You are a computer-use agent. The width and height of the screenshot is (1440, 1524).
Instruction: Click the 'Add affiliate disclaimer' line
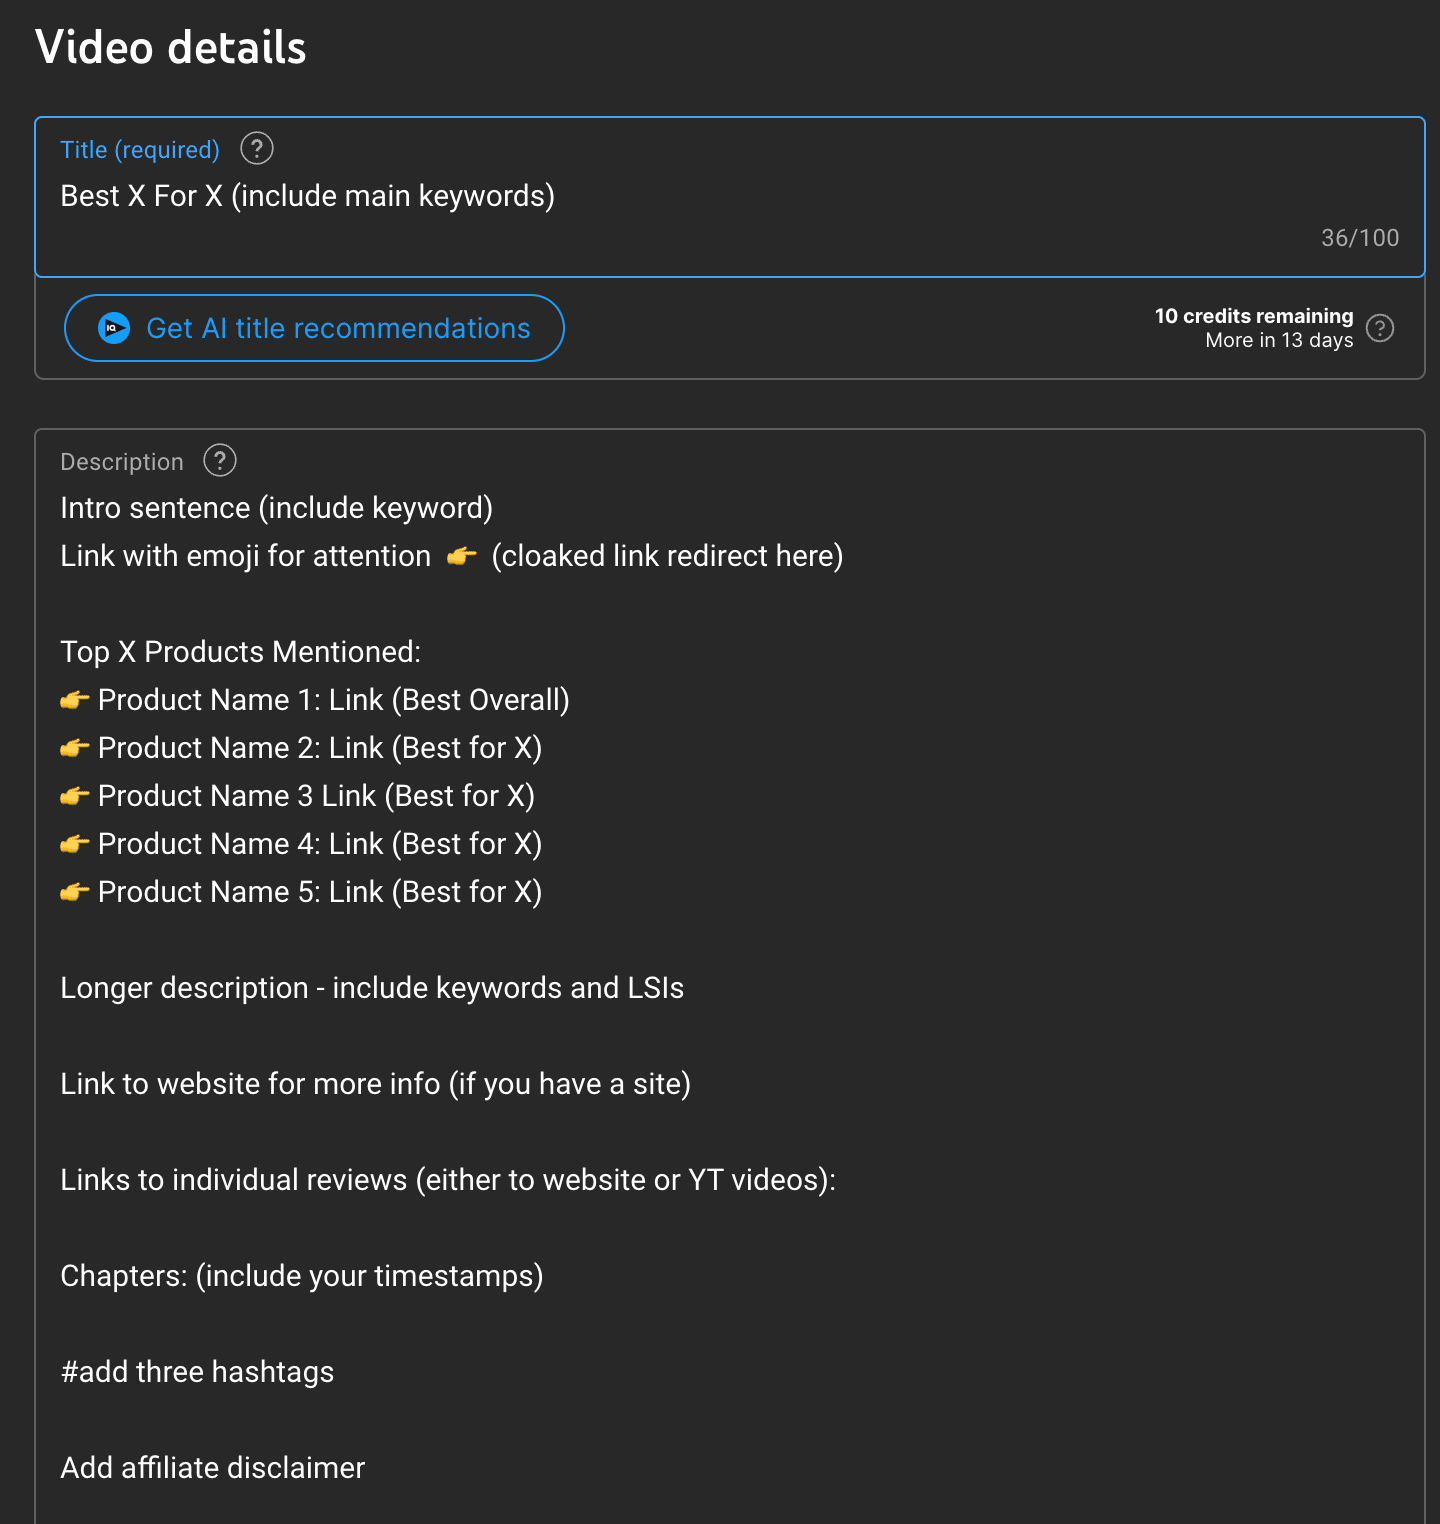(213, 1468)
